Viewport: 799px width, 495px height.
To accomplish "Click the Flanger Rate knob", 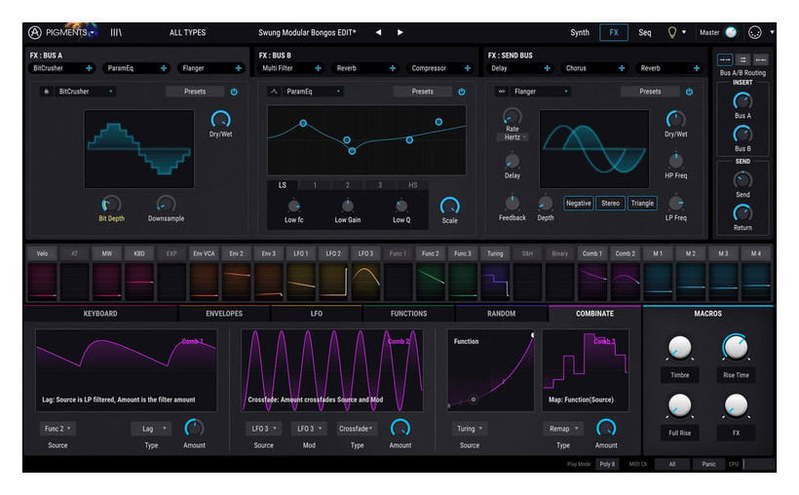I will pyautogui.click(x=512, y=116).
